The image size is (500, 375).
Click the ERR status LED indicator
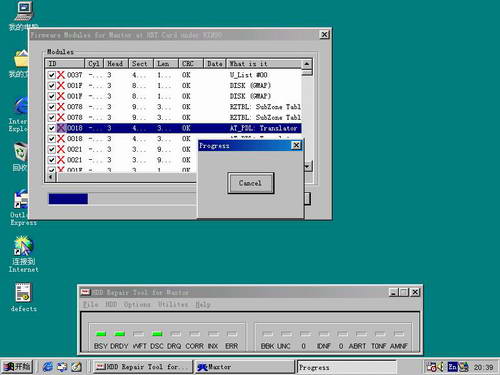pyautogui.click(x=232, y=334)
